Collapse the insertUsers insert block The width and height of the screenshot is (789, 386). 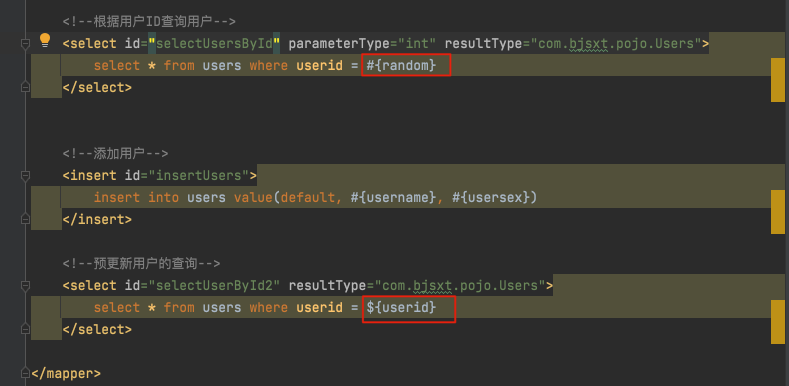pos(25,176)
